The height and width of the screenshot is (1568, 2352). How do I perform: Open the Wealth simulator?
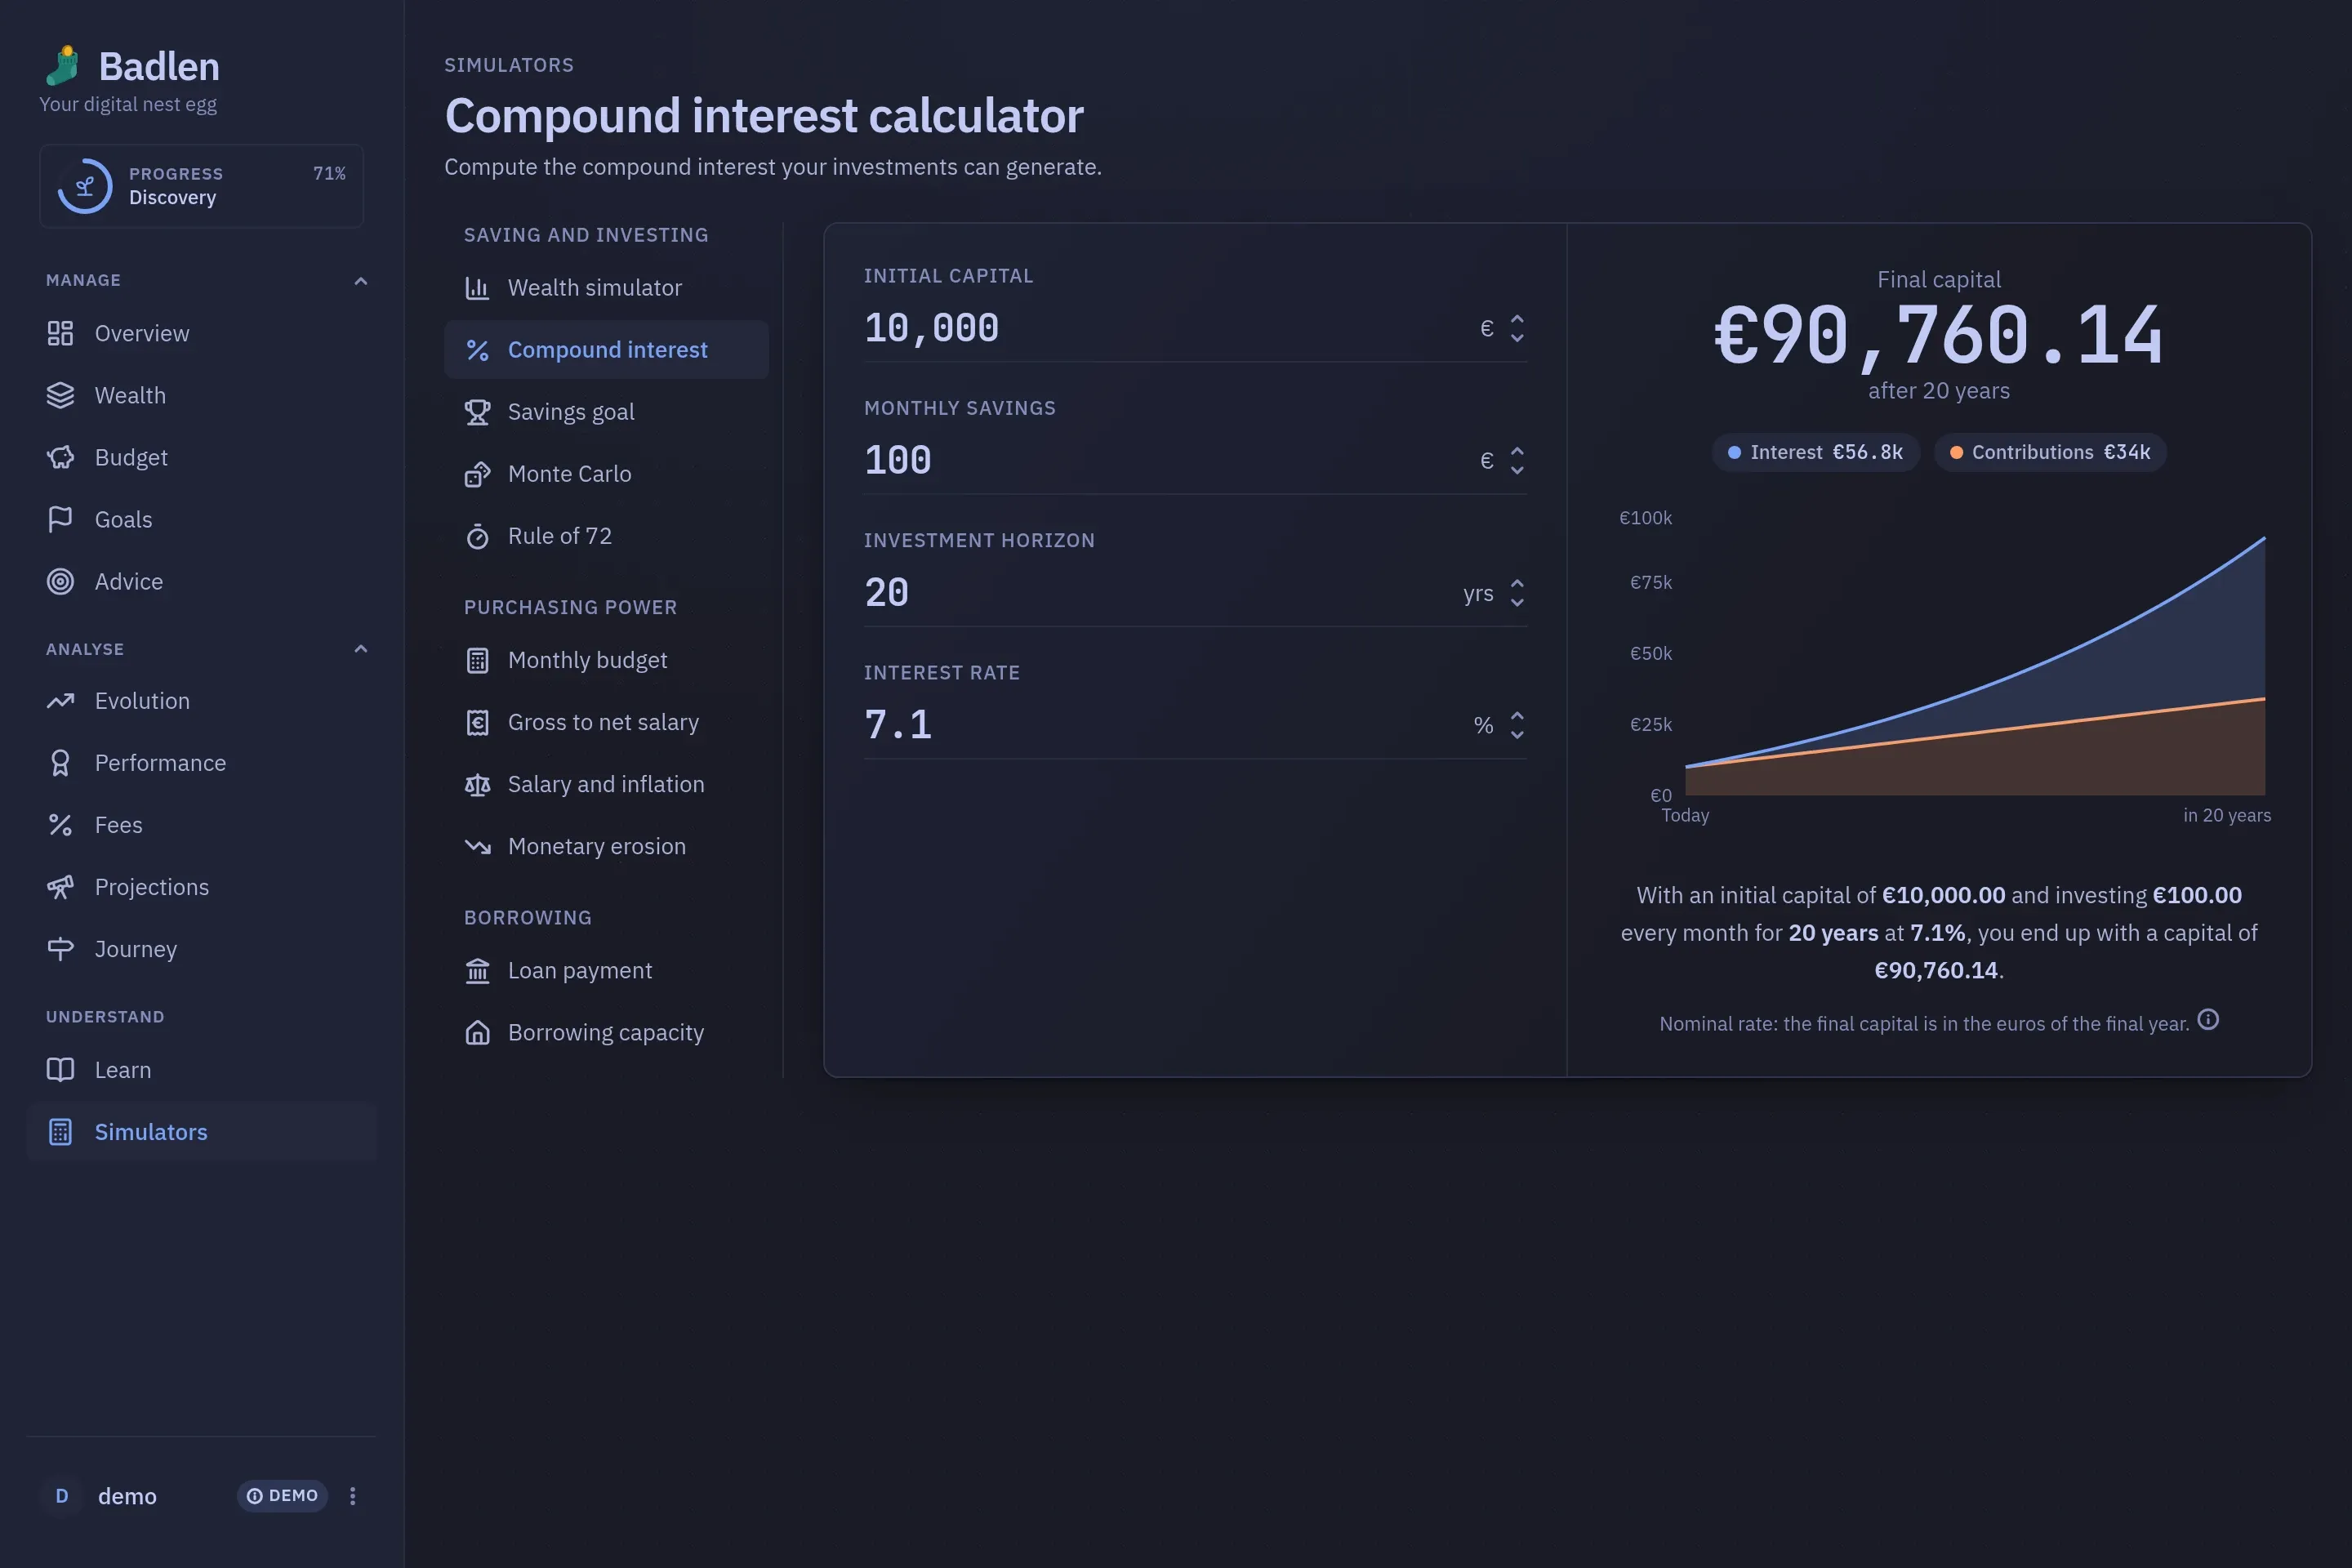tap(606, 288)
